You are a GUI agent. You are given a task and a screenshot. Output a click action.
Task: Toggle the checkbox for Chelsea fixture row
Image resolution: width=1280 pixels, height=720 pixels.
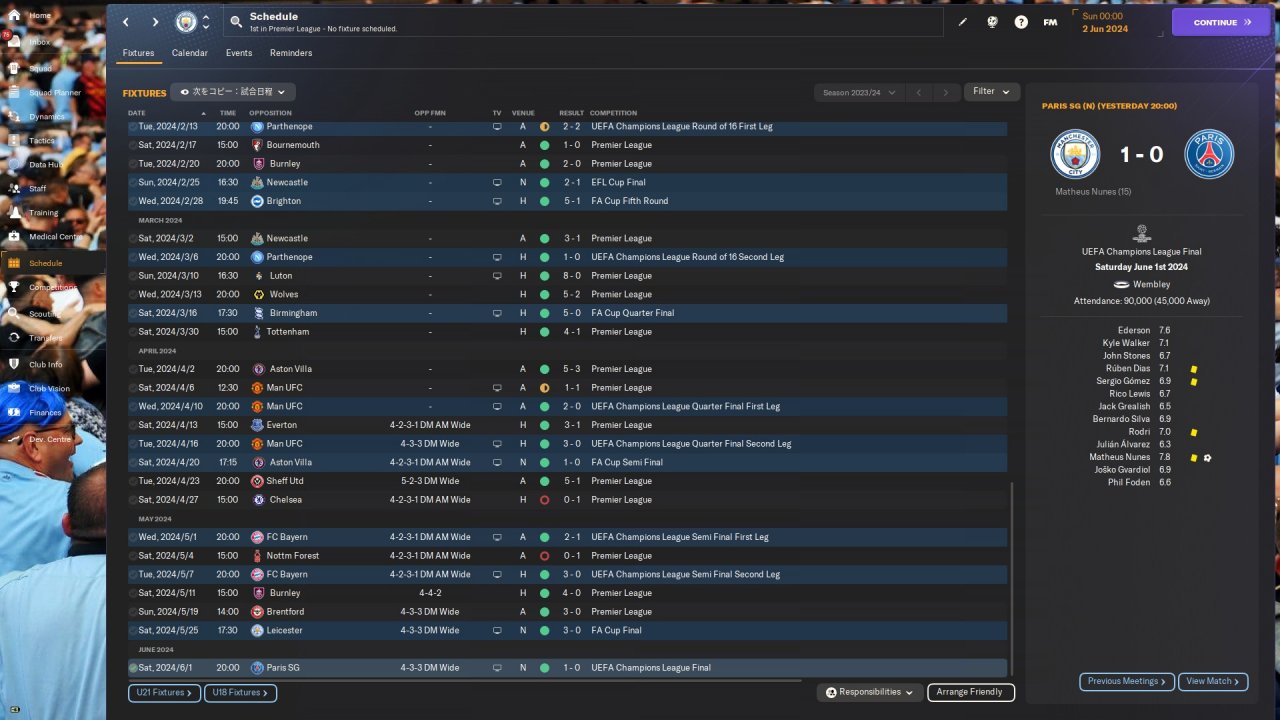click(x=134, y=500)
